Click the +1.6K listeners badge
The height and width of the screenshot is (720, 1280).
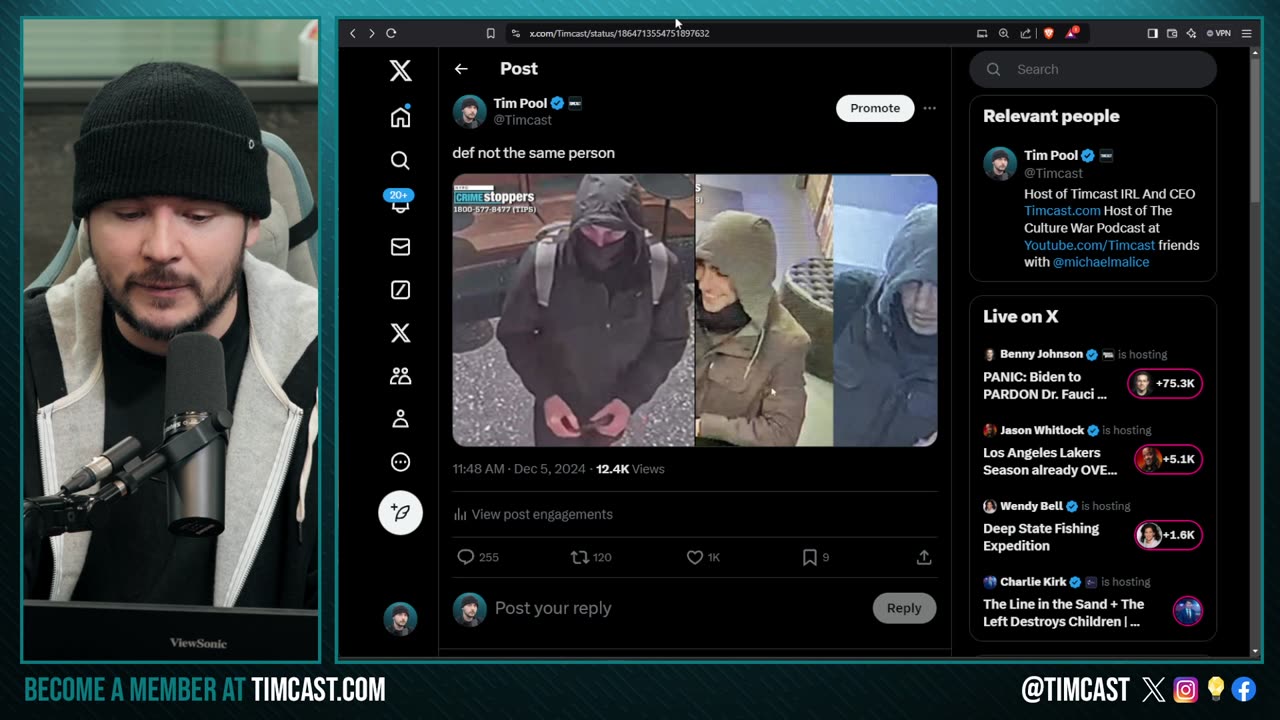point(1168,535)
